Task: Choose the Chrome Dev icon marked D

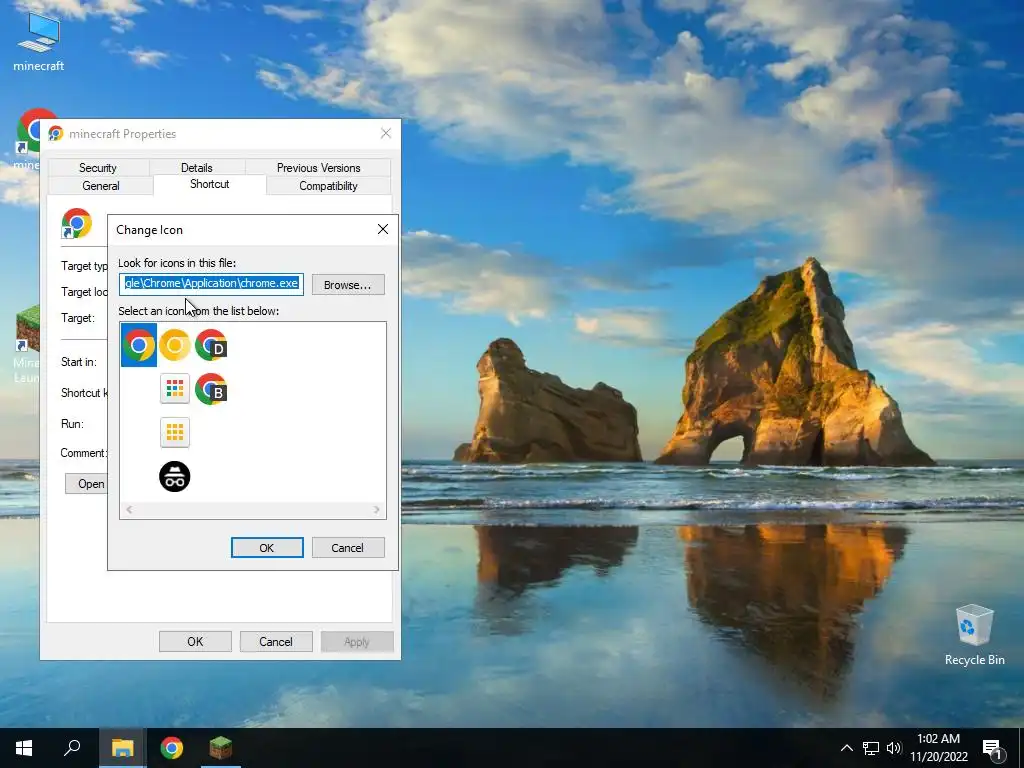Action: (x=211, y=345)
